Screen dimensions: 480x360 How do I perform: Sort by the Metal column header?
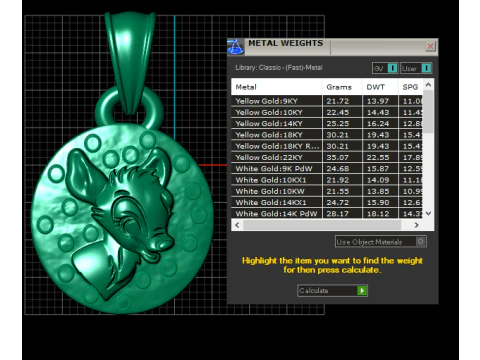[x=276, y=87]
